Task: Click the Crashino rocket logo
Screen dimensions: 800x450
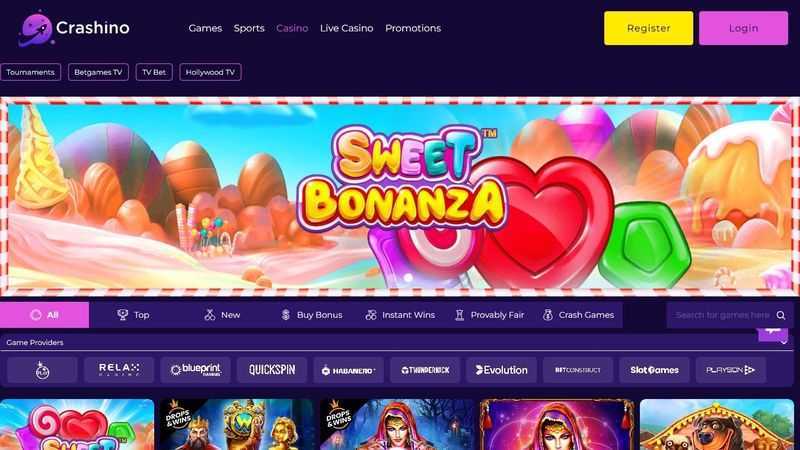Action: pos(36,29)
